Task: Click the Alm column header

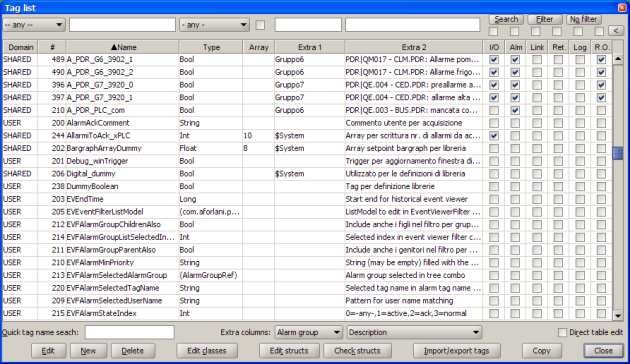Action: click(515, 47)
